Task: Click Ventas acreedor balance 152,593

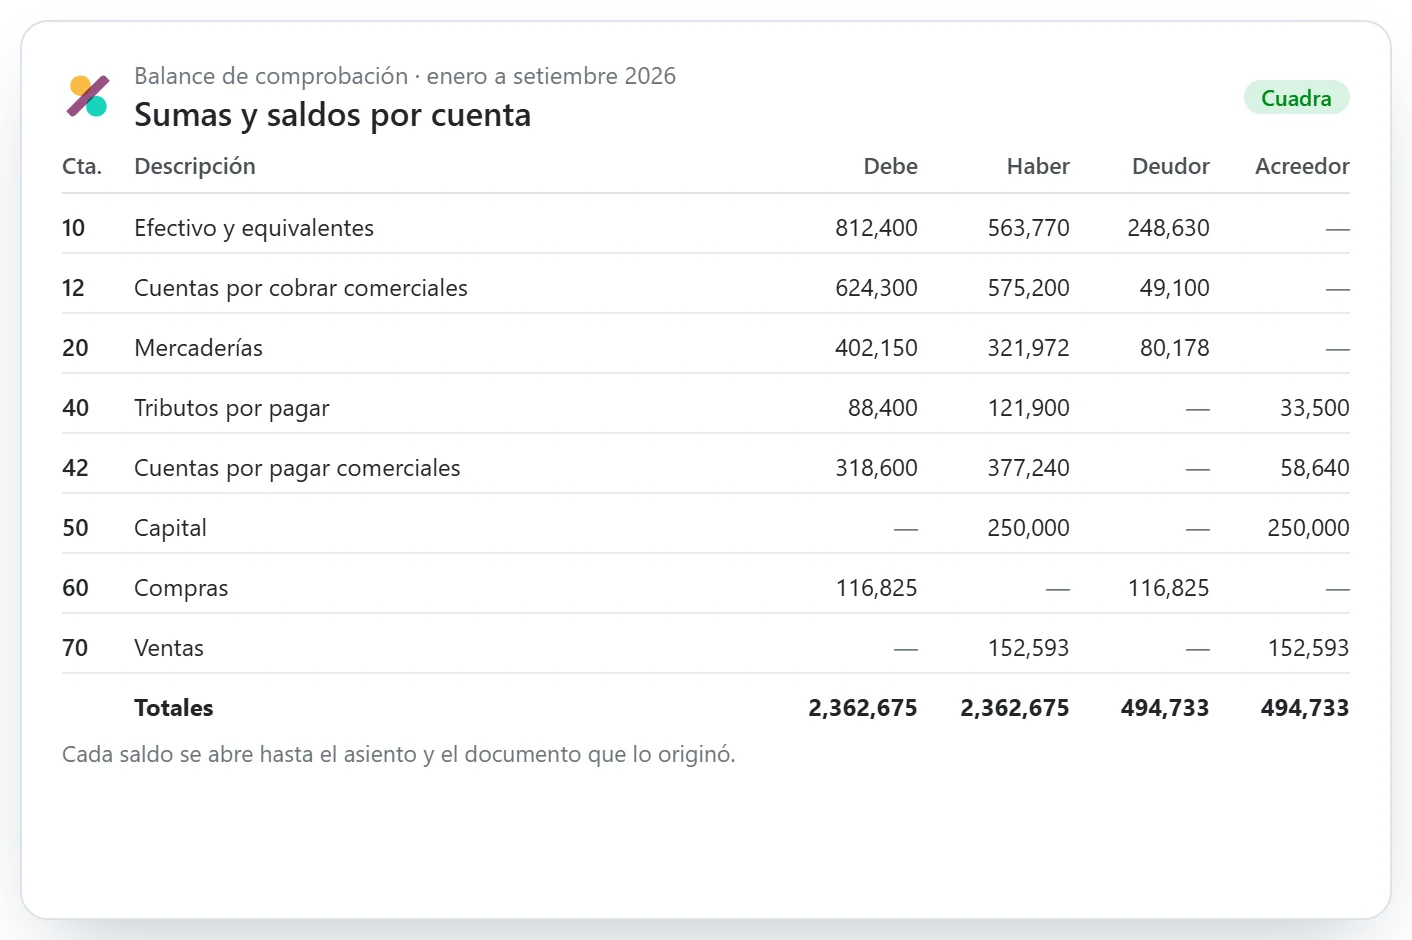Action: (x=1308, y=648)
